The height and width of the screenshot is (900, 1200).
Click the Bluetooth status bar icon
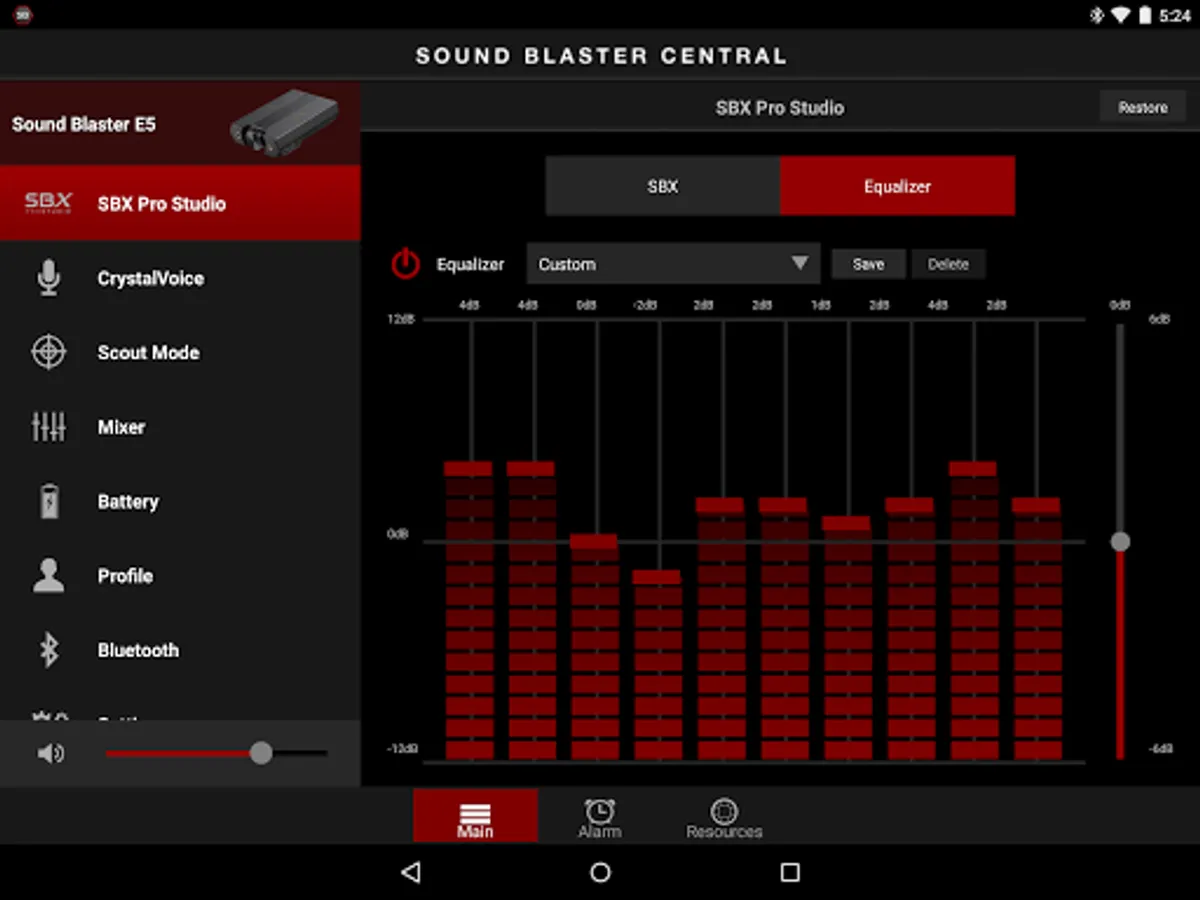tap(1097, 15)
